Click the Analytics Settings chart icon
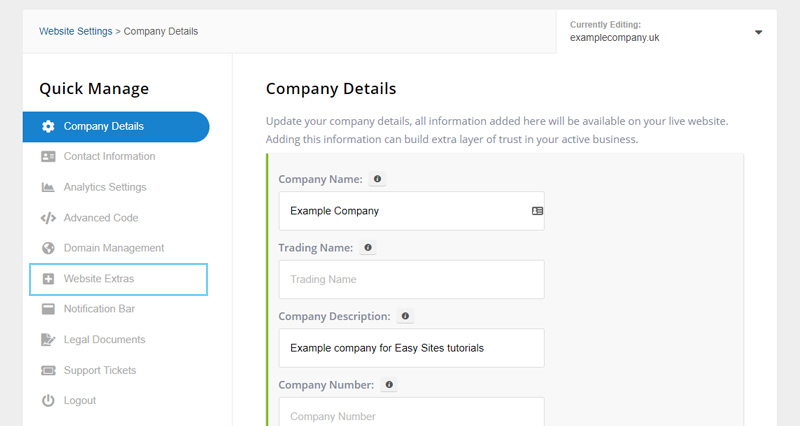Screen dimensions: 800x426 (48, 187)
